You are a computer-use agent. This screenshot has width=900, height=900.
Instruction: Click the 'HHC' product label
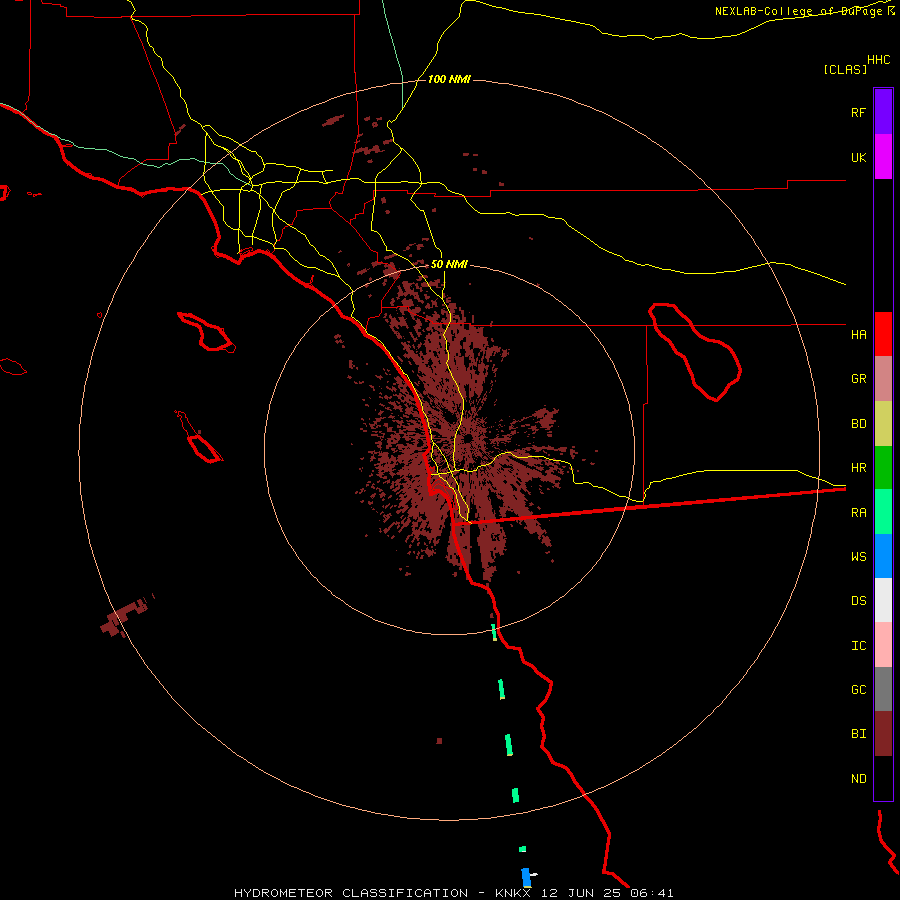point(878,60)
